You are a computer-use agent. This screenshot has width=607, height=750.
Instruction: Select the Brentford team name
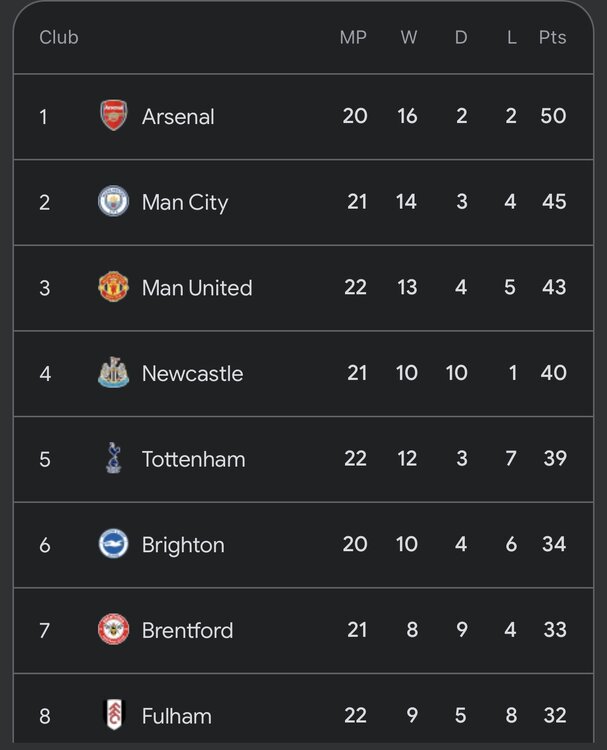(x=187, y=630)
